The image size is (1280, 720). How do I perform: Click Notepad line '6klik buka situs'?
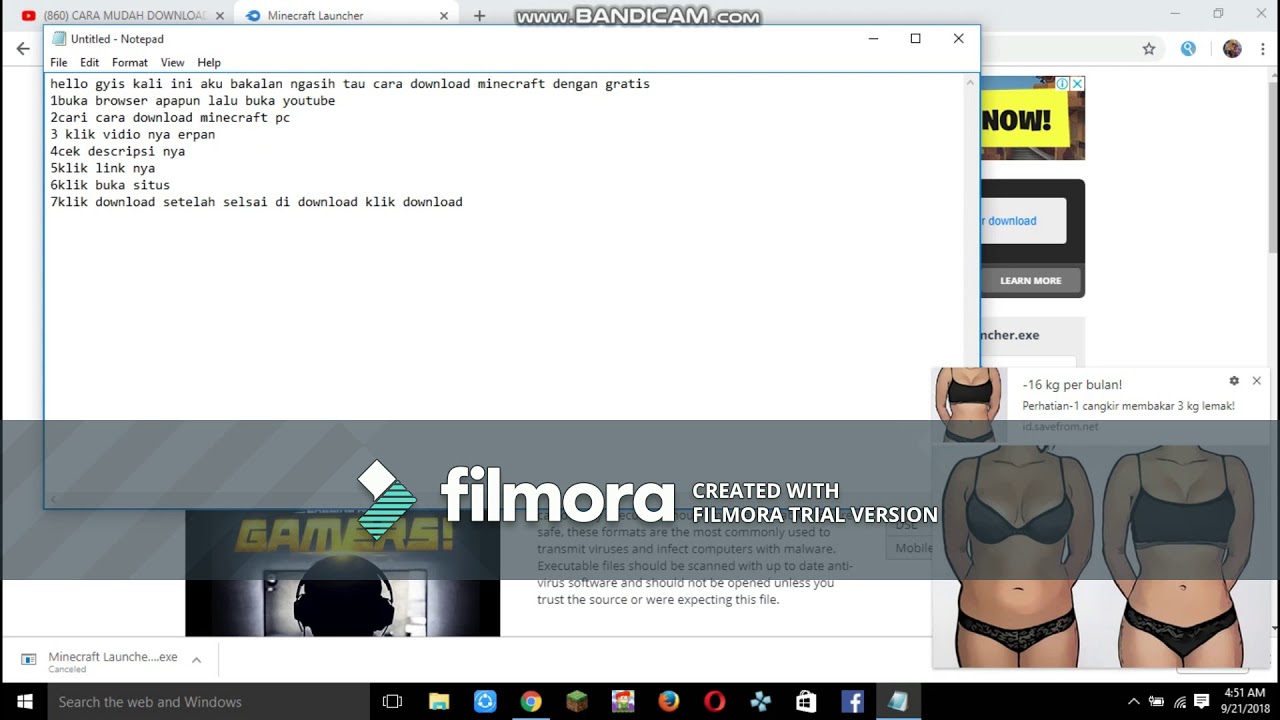pyautogui.click(x=110, y=185)
